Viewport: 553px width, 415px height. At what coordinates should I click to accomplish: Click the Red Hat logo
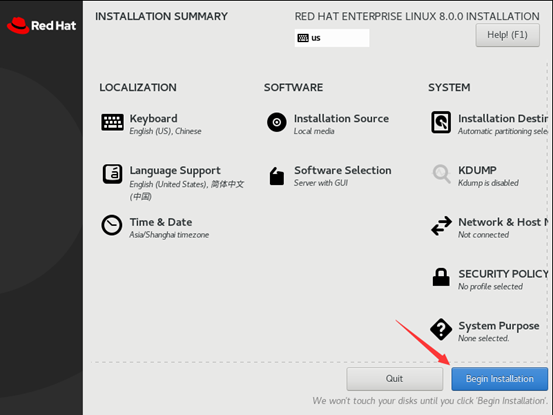(x=42, y=26)
